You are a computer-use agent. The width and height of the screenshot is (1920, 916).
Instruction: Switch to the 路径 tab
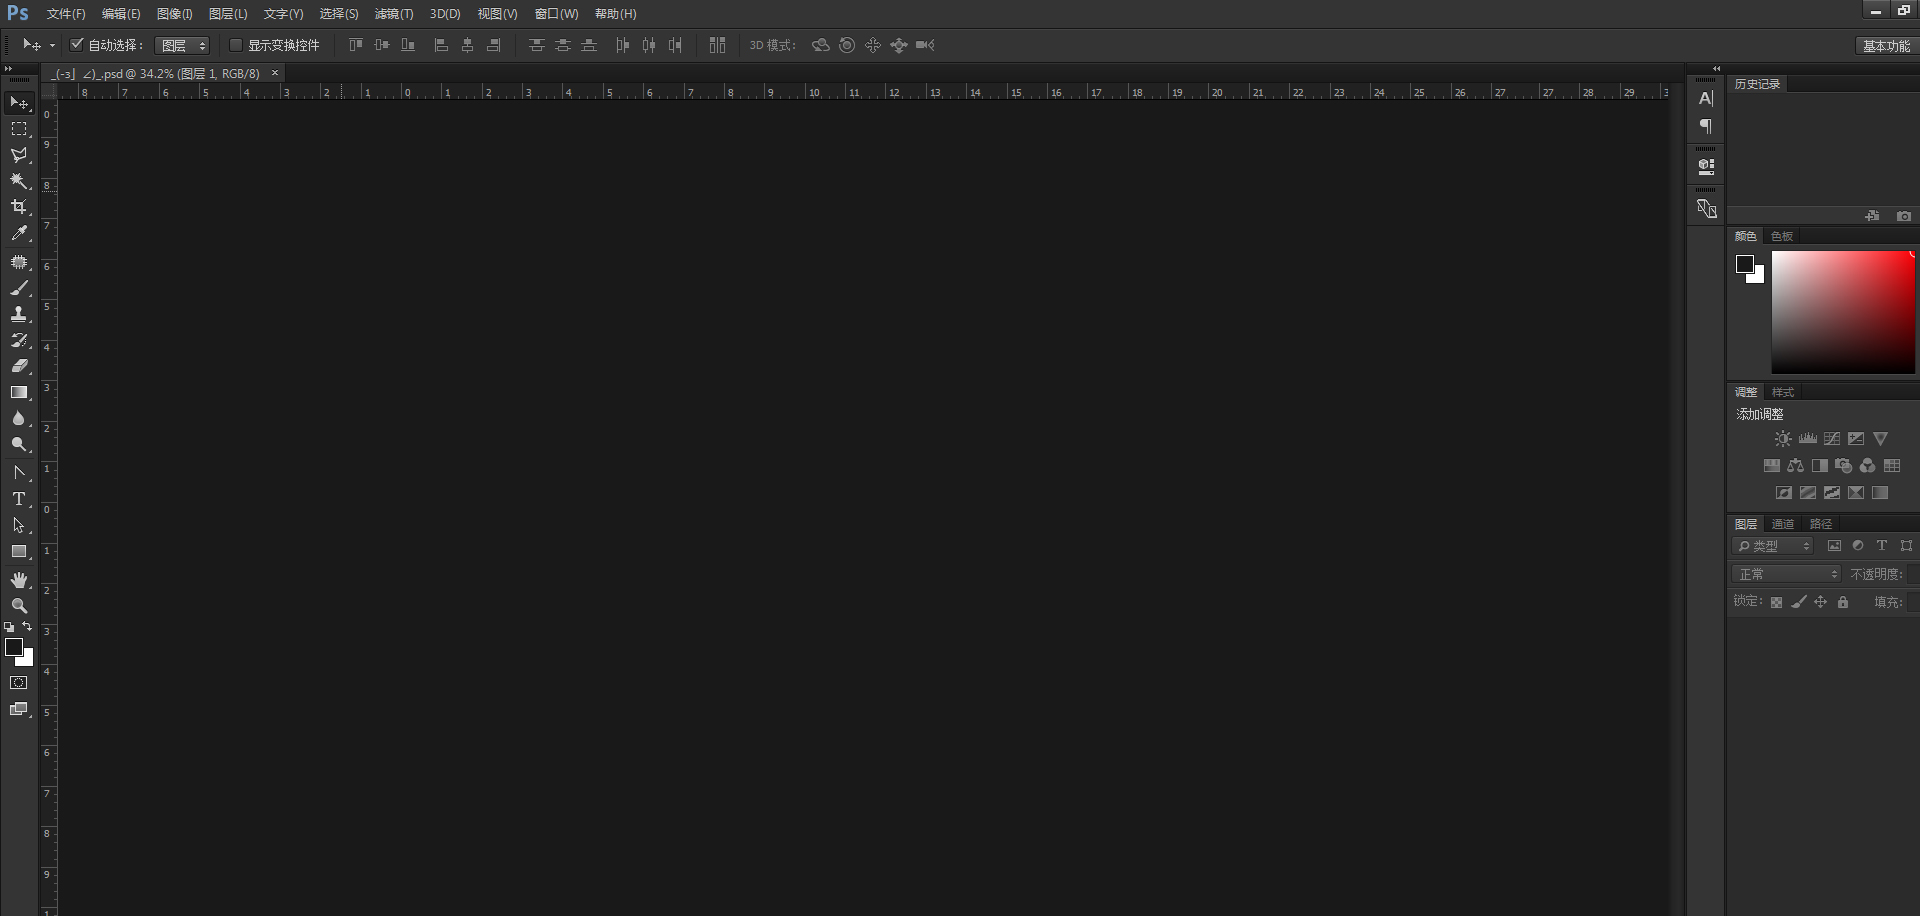click(1821, 524)
